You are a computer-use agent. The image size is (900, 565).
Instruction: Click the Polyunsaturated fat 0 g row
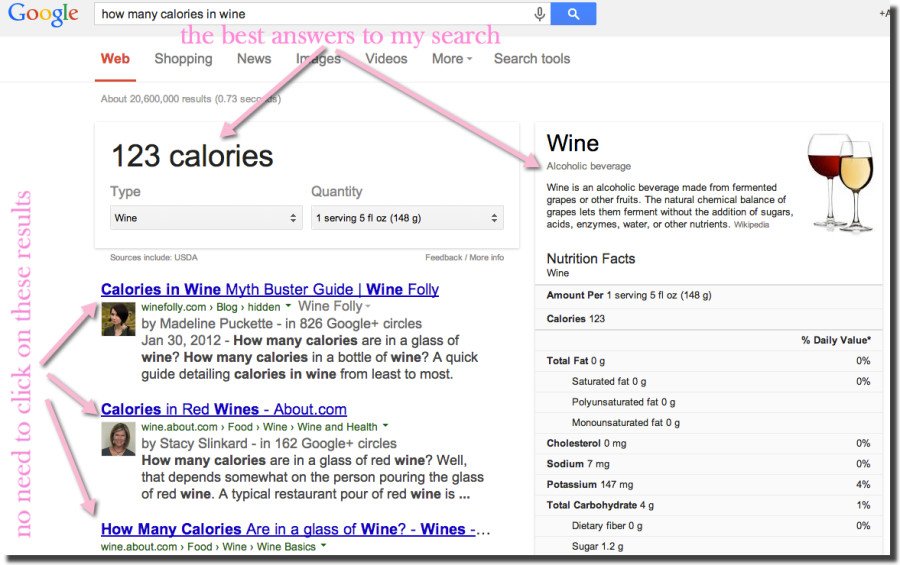tap(708, 402)
